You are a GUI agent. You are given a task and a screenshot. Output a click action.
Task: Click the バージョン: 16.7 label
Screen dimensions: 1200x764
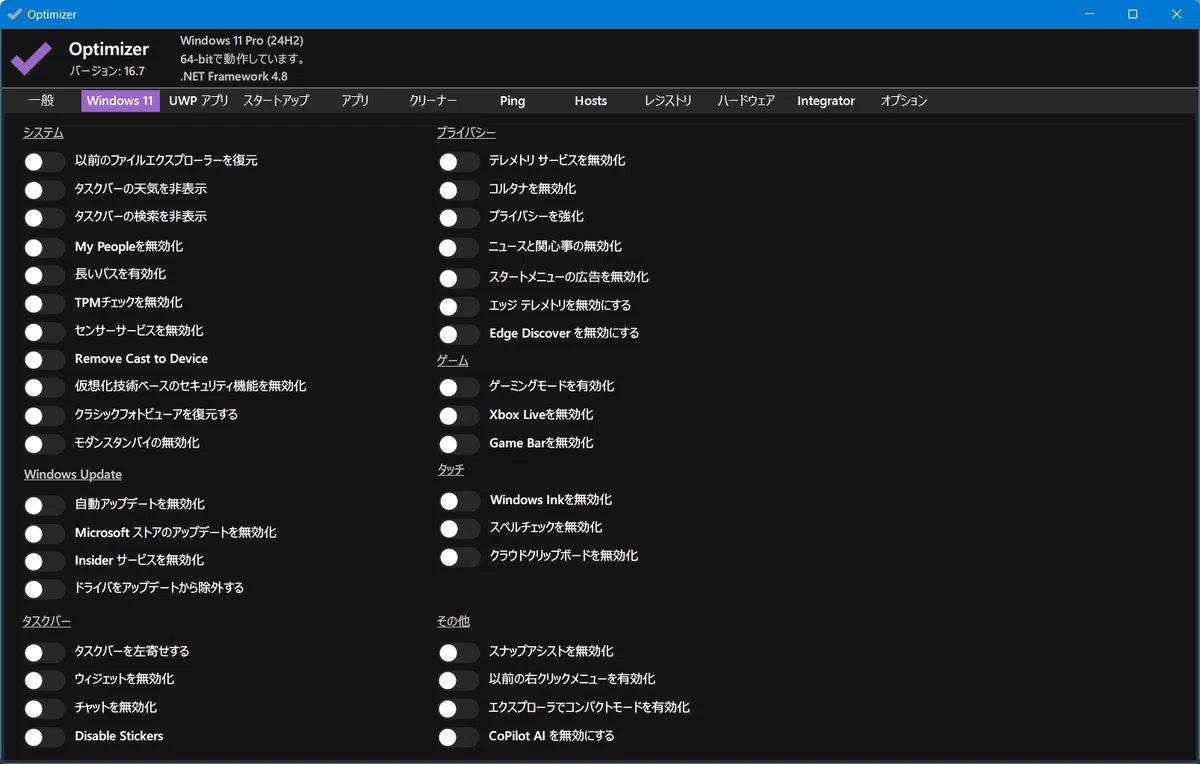tap(107, 71)
